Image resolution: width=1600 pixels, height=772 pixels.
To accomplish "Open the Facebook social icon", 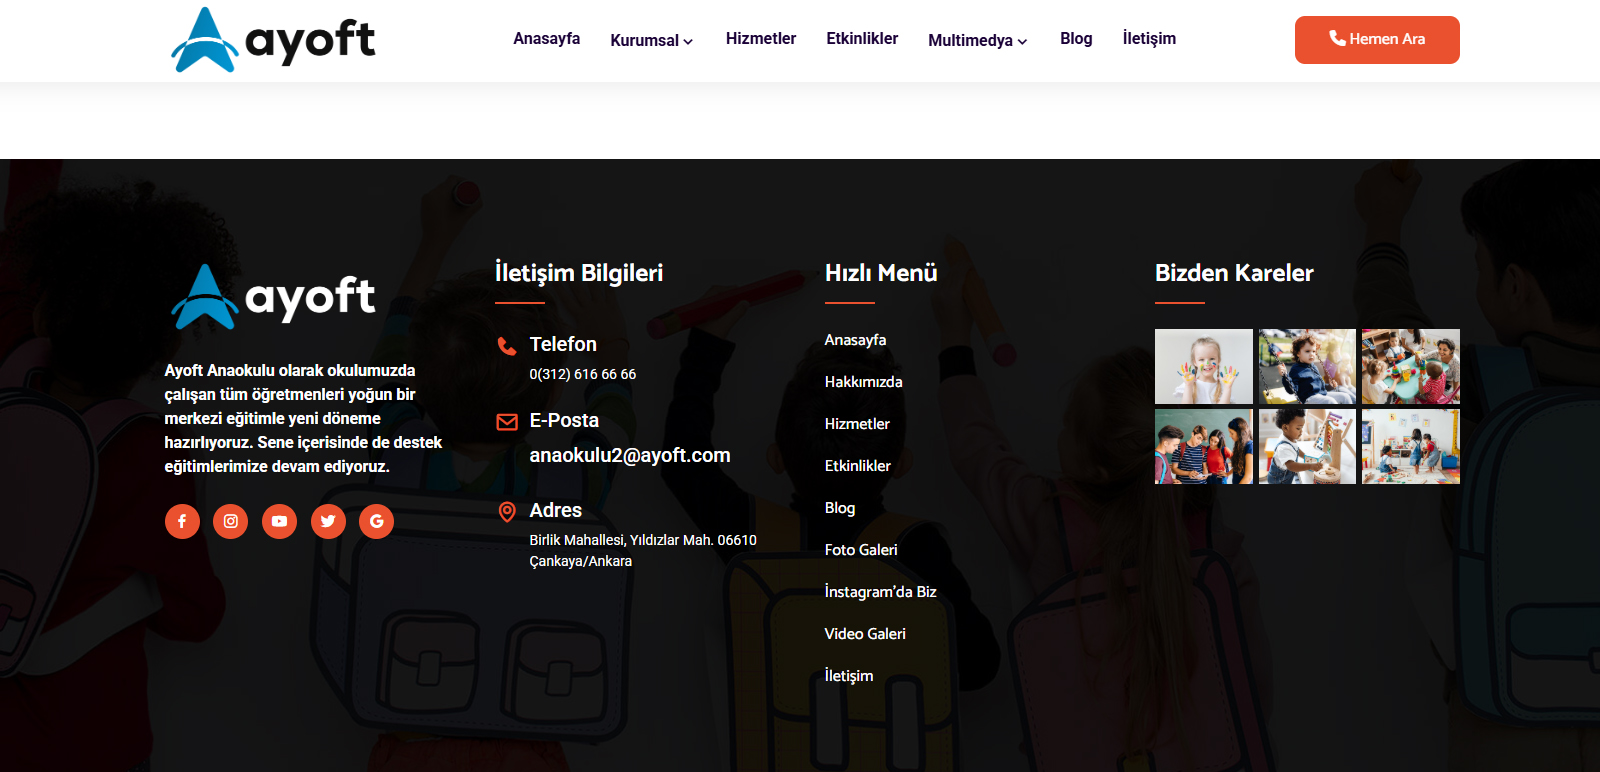I will point(182,521).
